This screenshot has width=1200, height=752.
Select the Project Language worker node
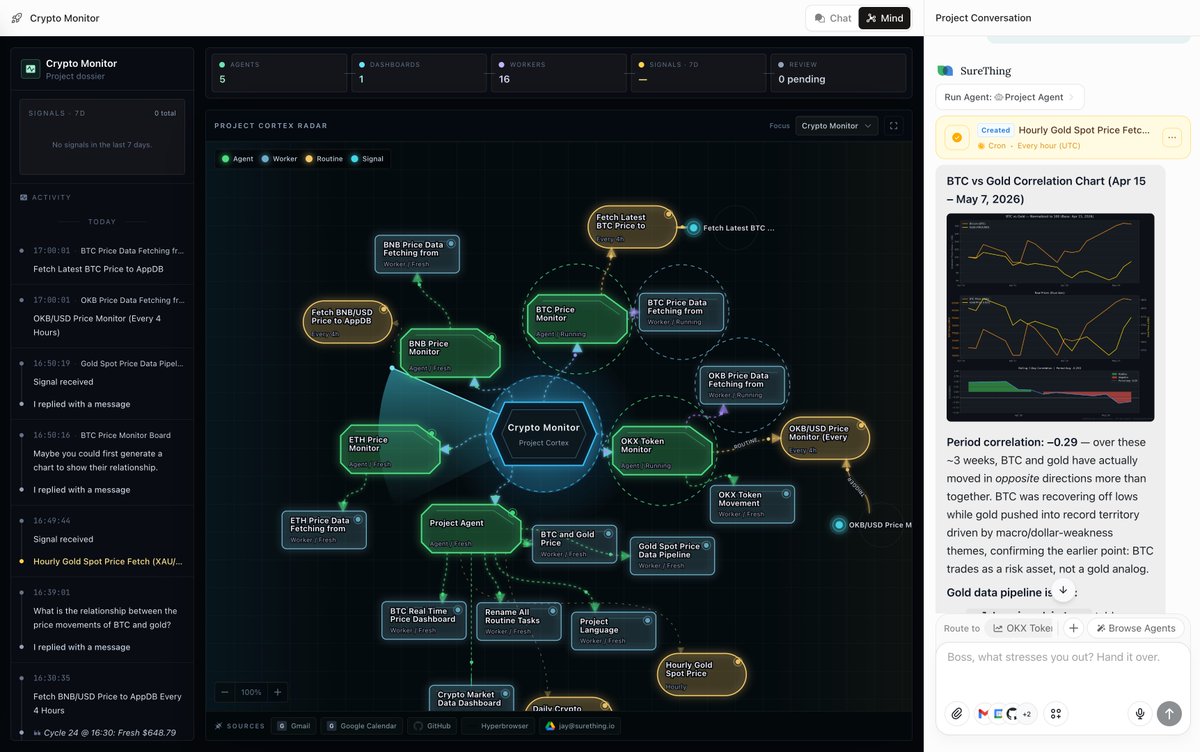point(615,631)
